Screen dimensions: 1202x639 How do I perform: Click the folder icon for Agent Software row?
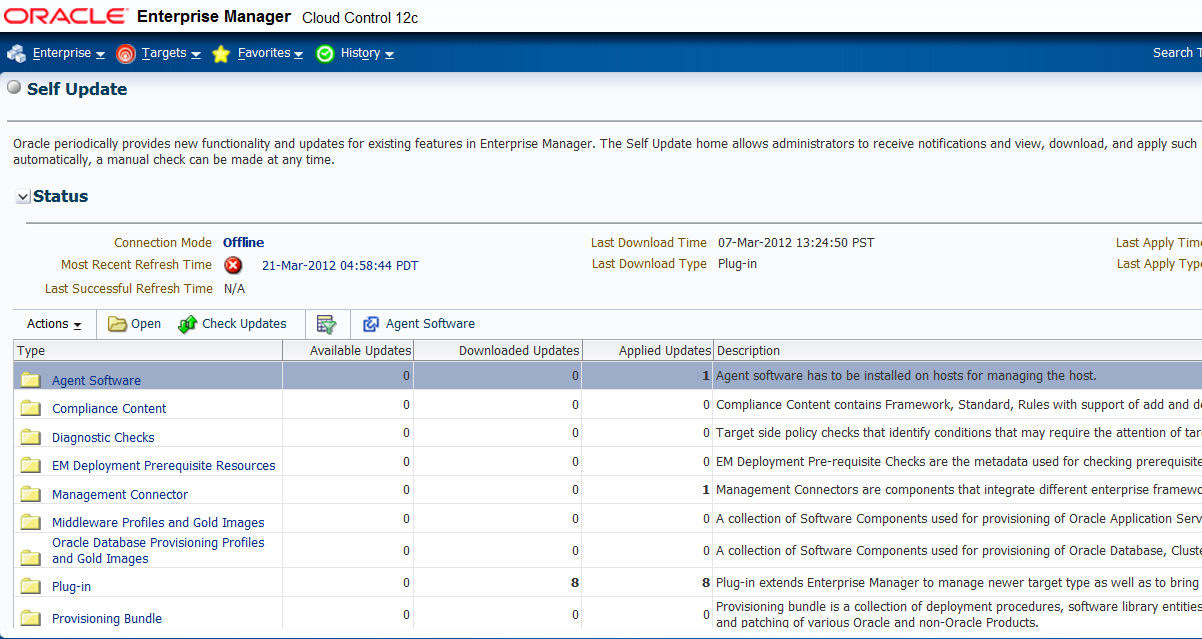click(x=30, y=380)
